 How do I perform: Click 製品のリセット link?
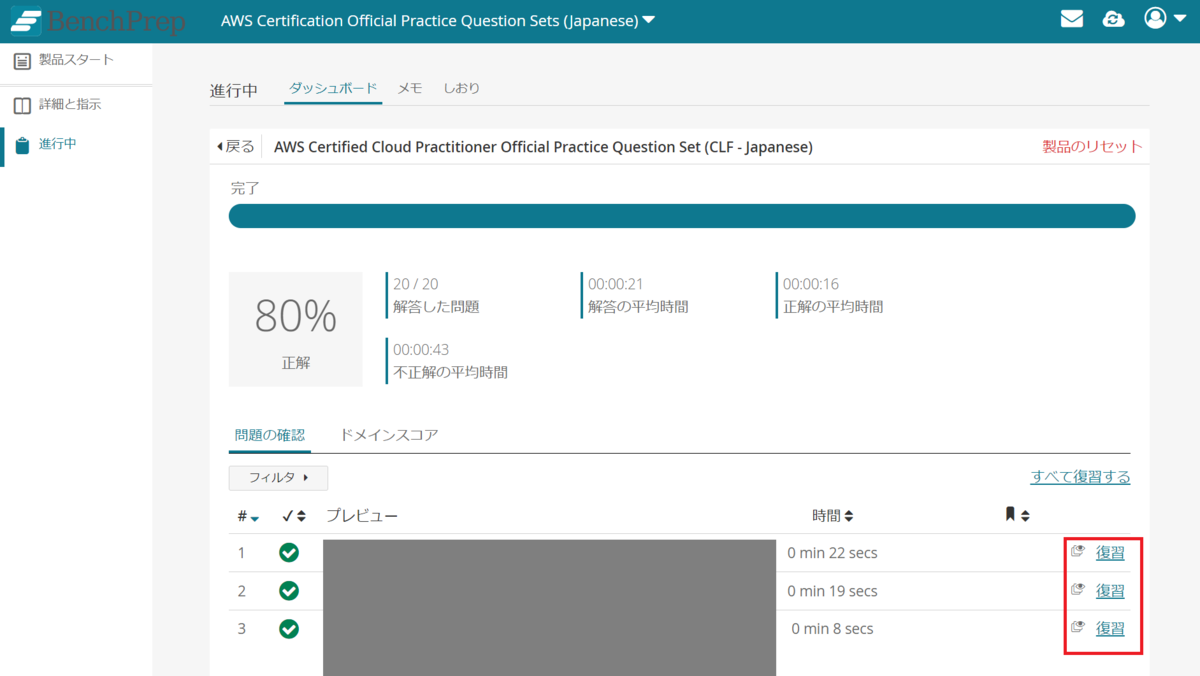1092,147
